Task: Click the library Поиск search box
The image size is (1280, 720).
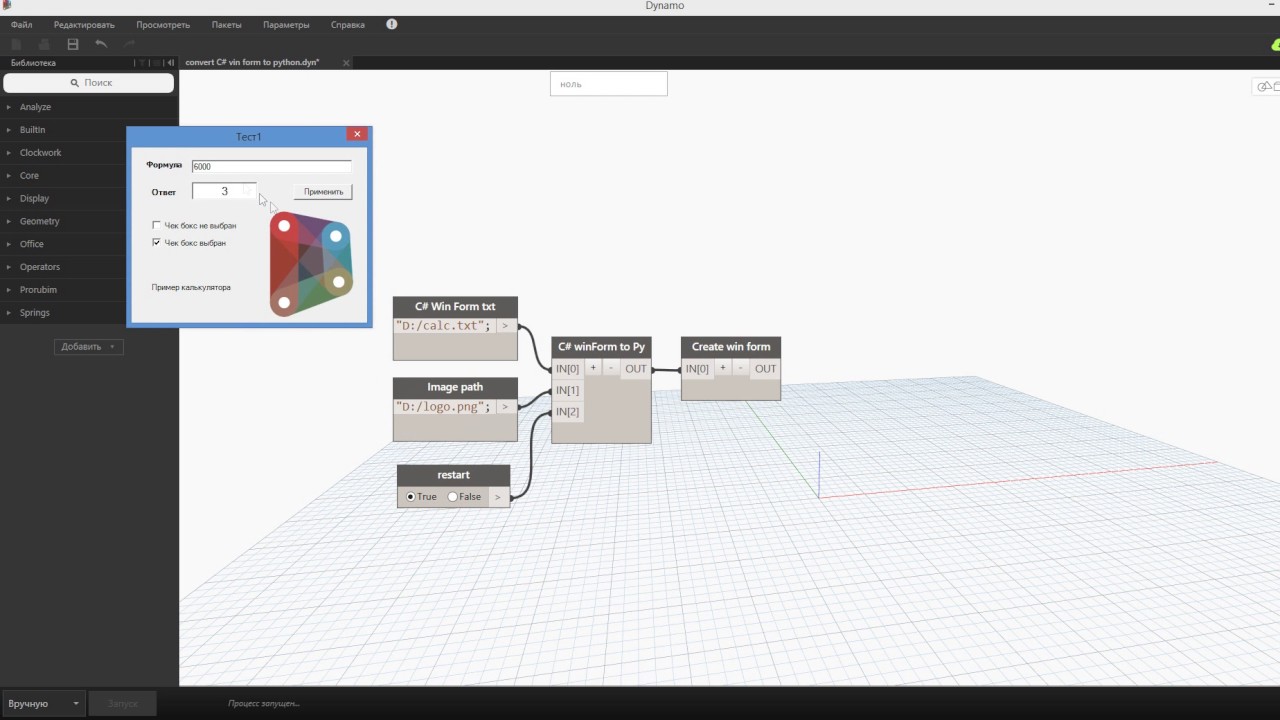Action: click(89, 83)
